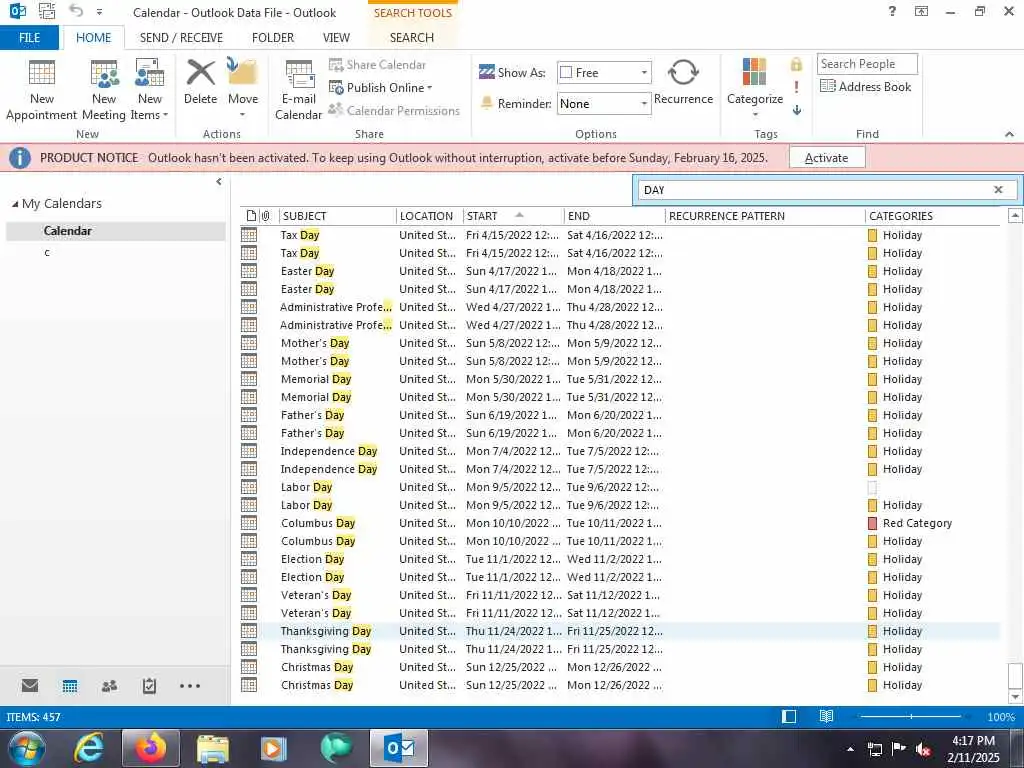
Task: Click Calendar Permissions in the ribbon
Action: click(394, 110)
